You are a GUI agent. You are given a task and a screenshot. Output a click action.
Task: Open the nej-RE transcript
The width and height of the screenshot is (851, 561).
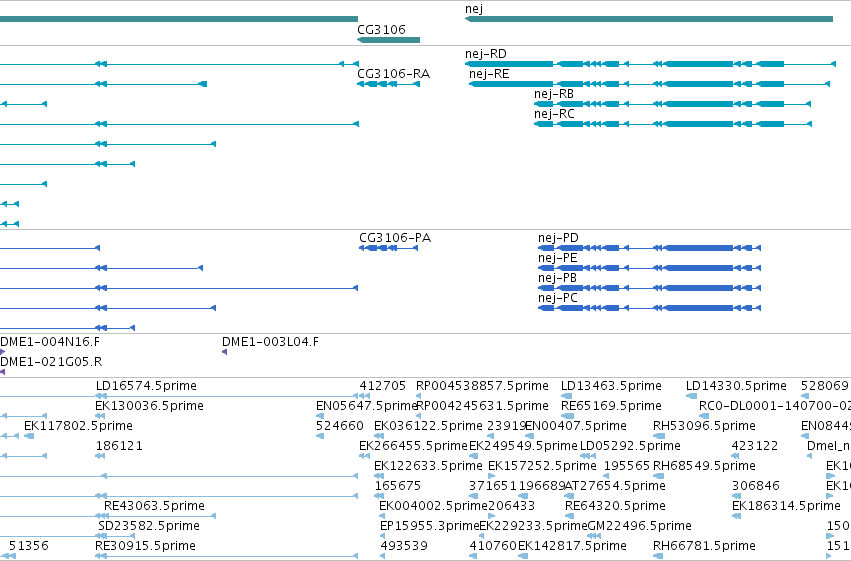click(650, 84)
